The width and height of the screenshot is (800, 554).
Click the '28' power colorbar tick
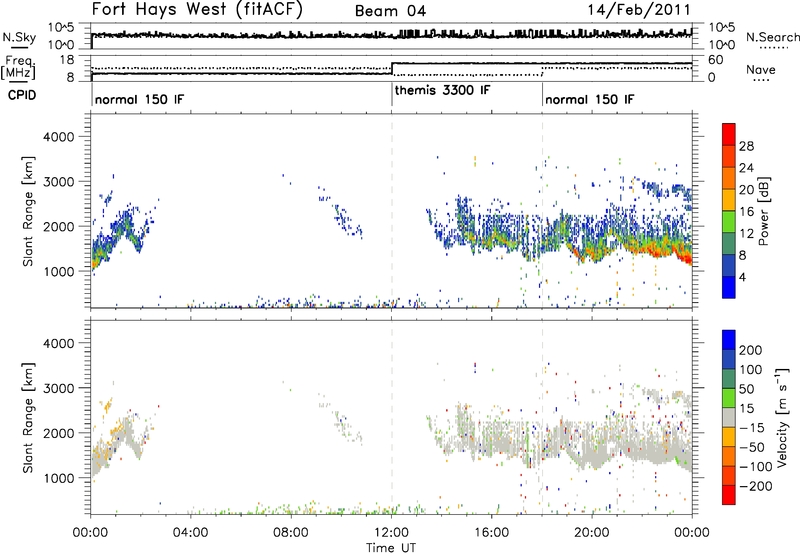coord(746,146)
